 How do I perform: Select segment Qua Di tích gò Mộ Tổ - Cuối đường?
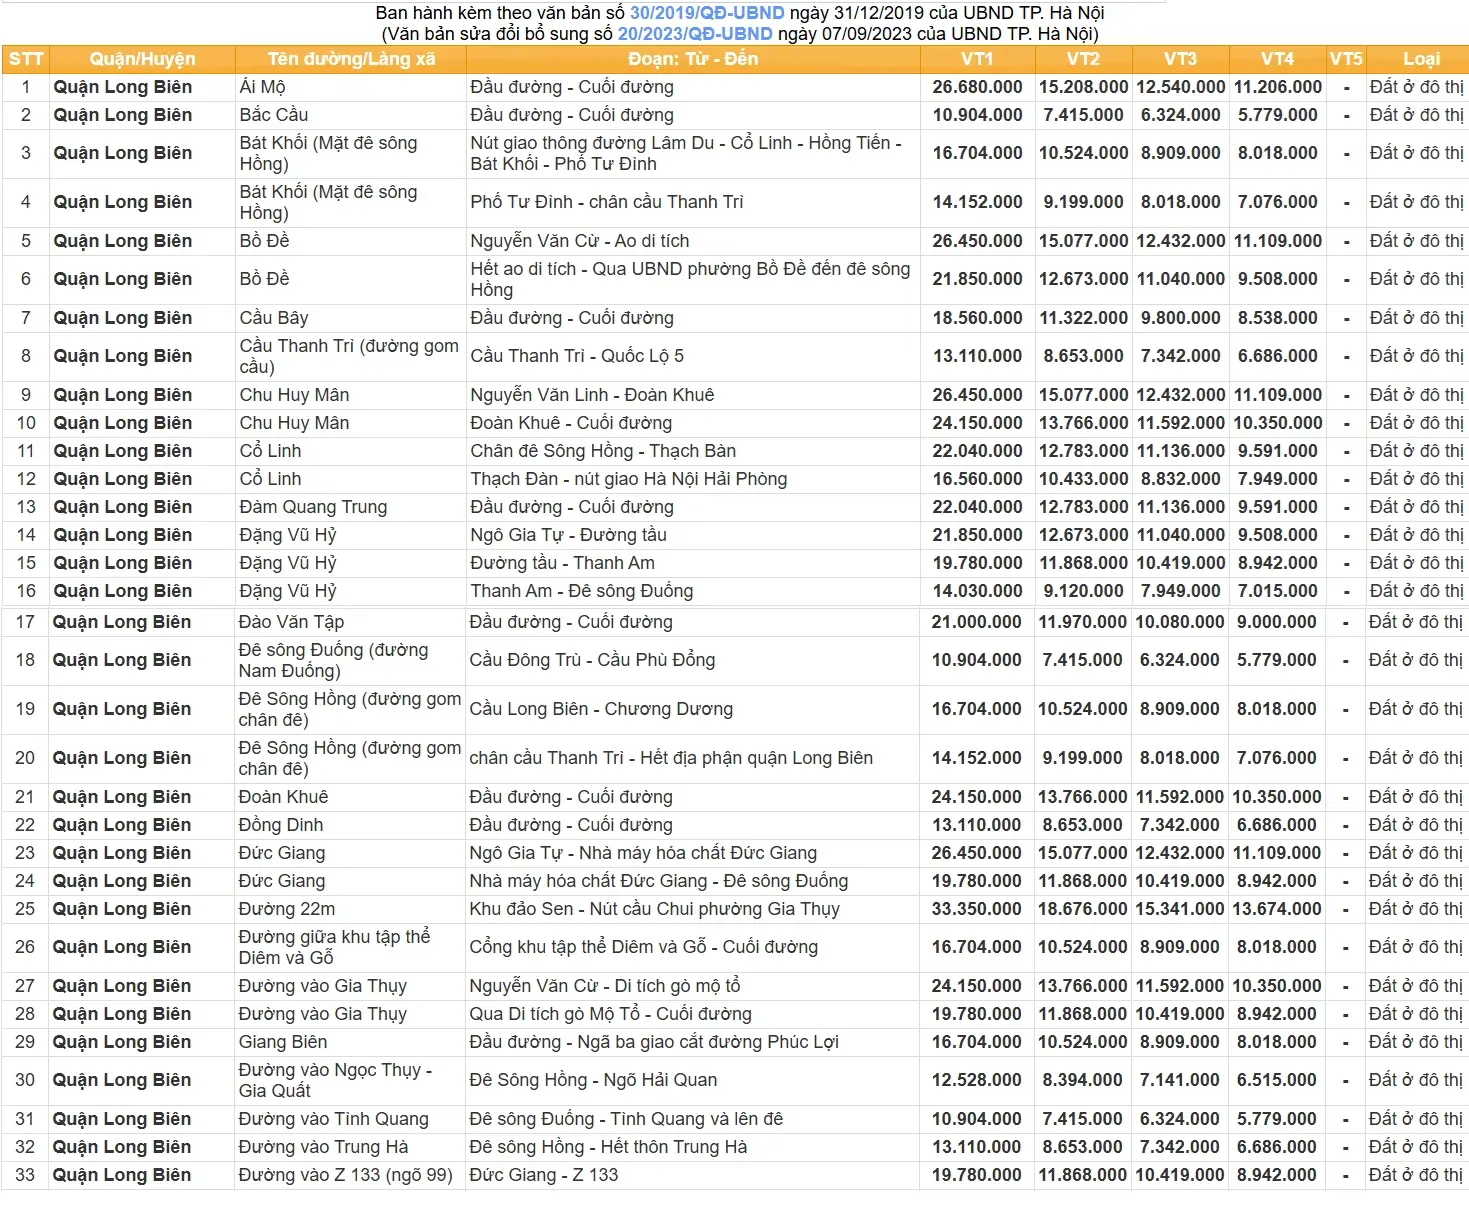coord(610,1014)
